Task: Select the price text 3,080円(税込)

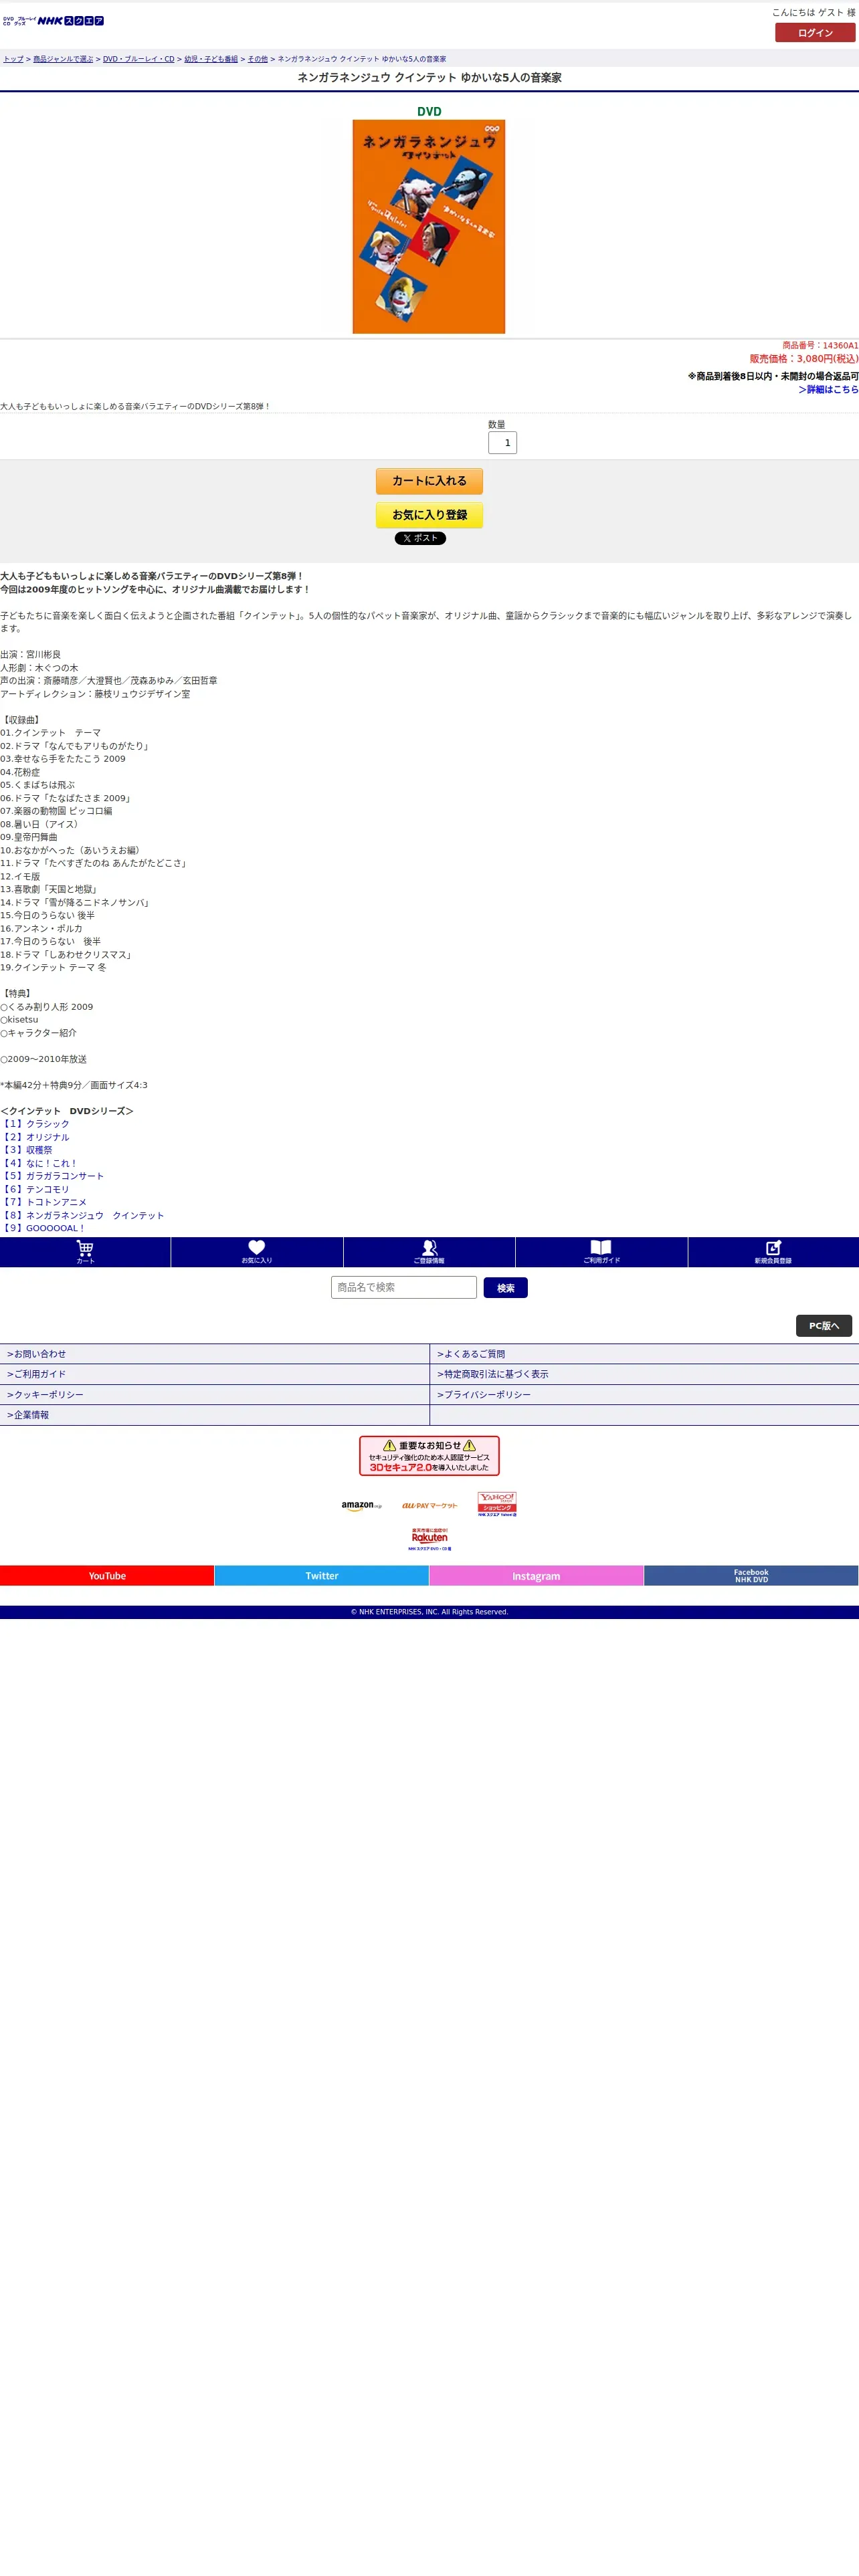Action: click(827, 359)
